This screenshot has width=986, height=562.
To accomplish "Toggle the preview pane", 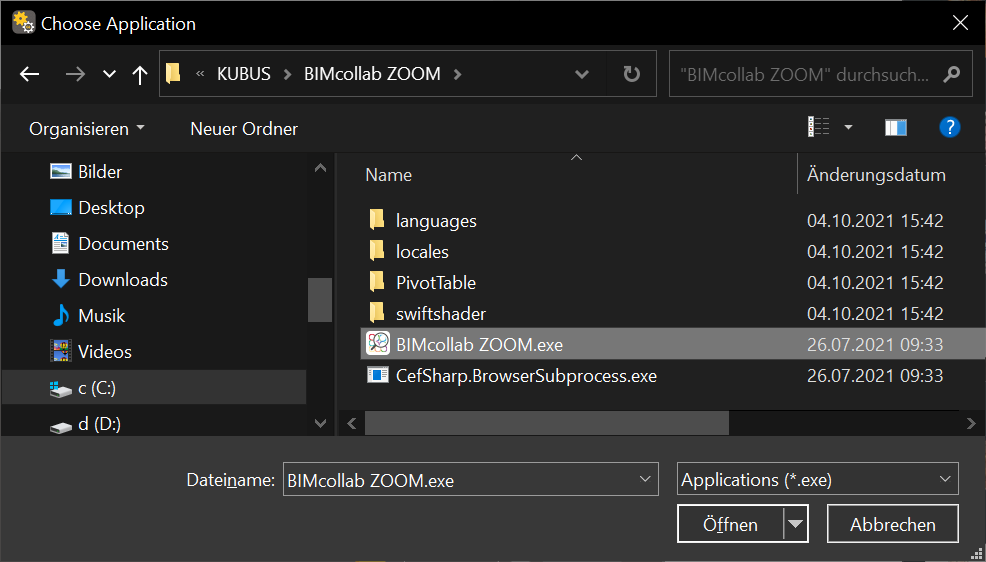I will (895, 128).
